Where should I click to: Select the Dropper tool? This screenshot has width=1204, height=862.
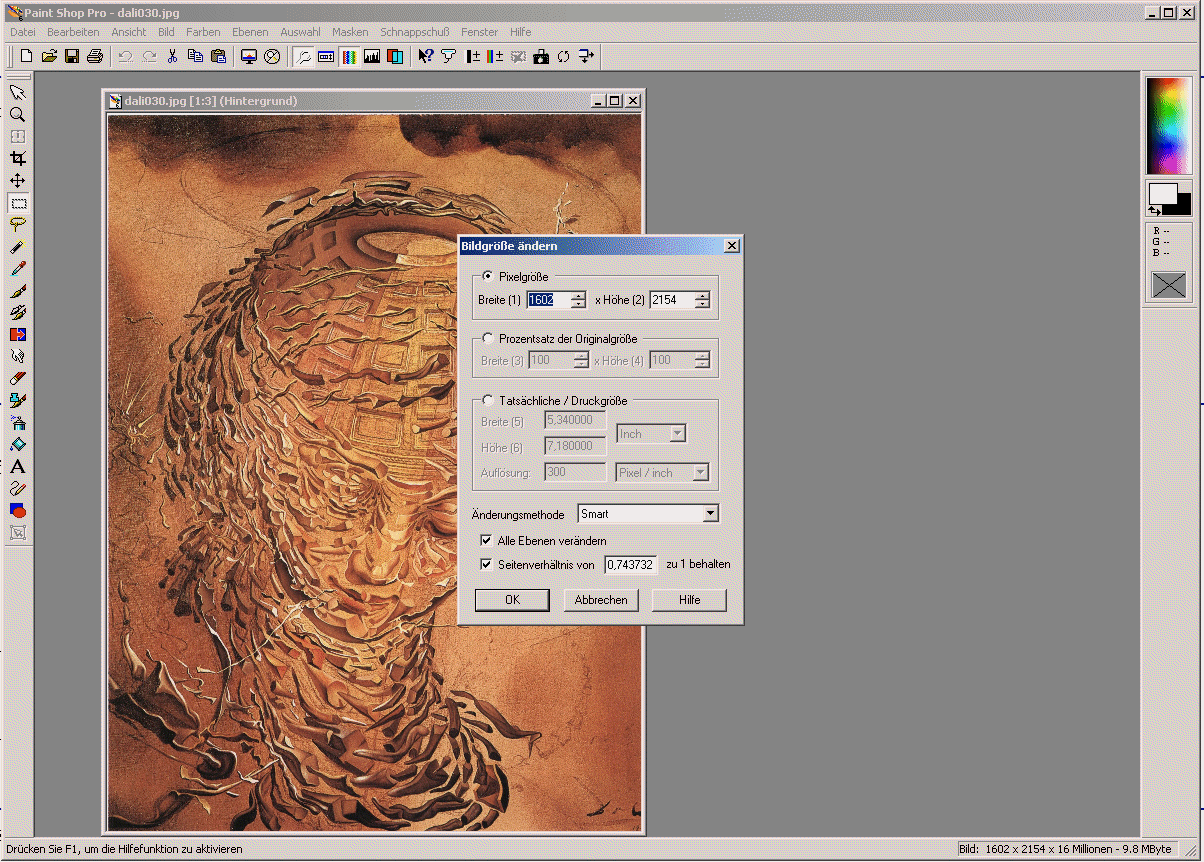tap(17, 268)
